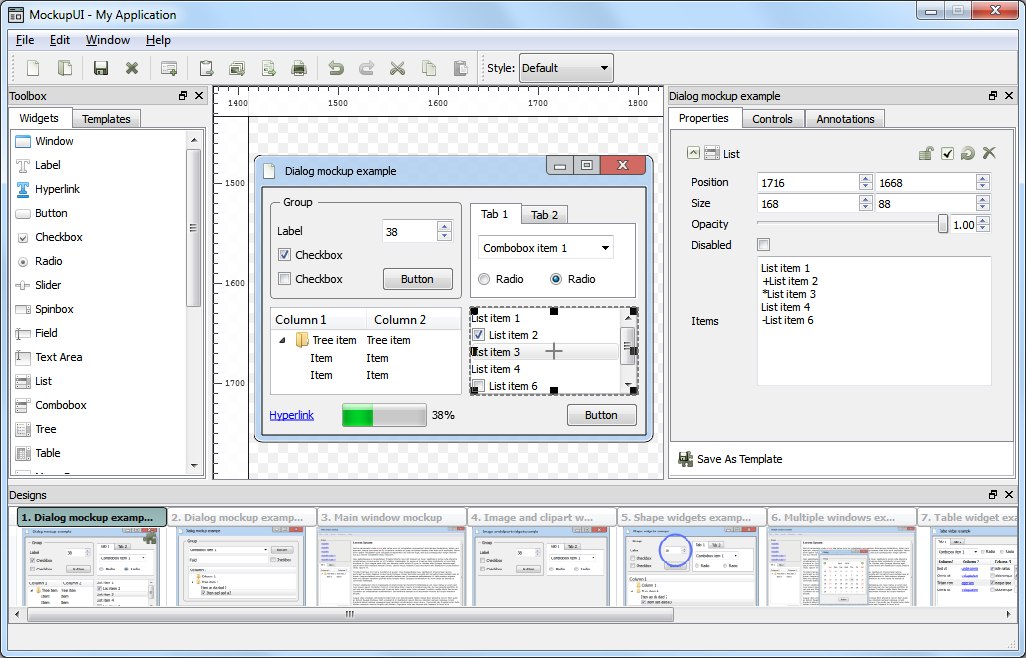Click the new blank document toolbar icon

(33, 68)
